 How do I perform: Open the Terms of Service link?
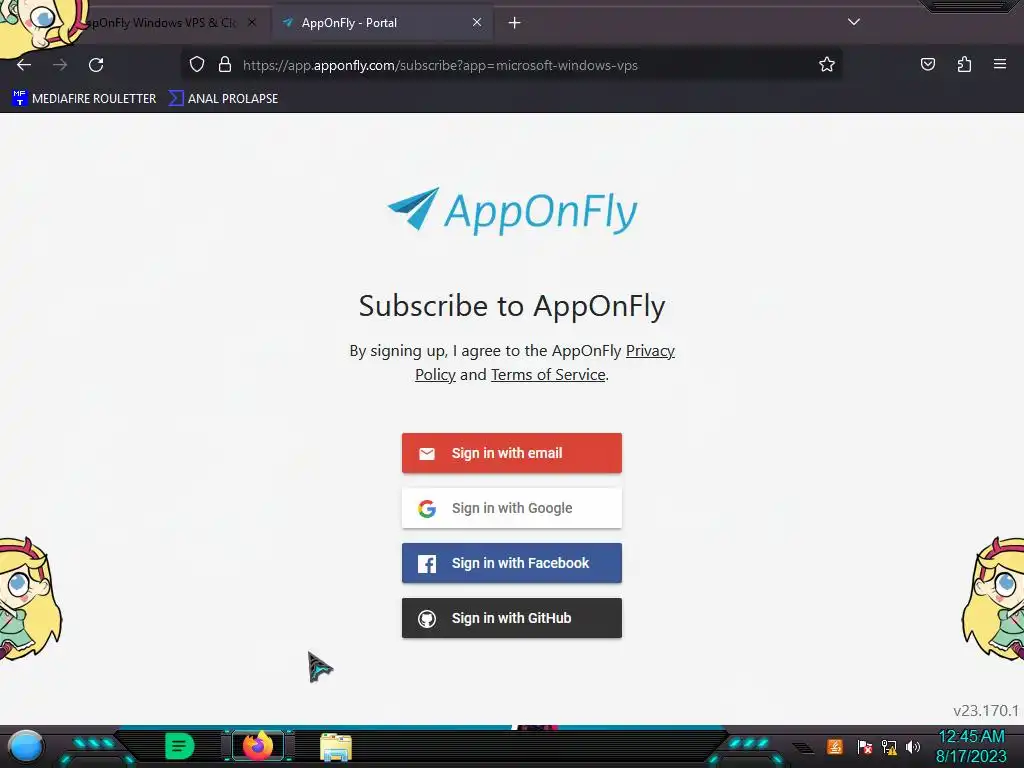[548, 375]
